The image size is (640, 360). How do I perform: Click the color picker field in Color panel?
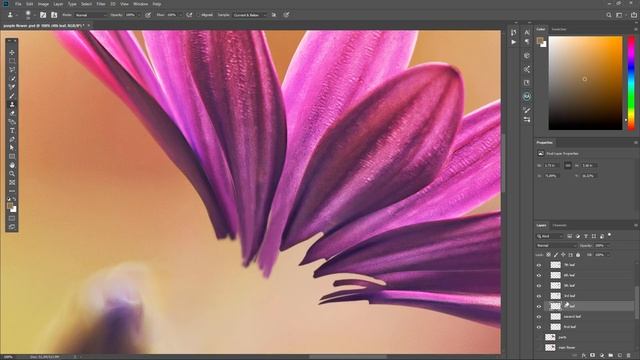[x=585, y=83]
